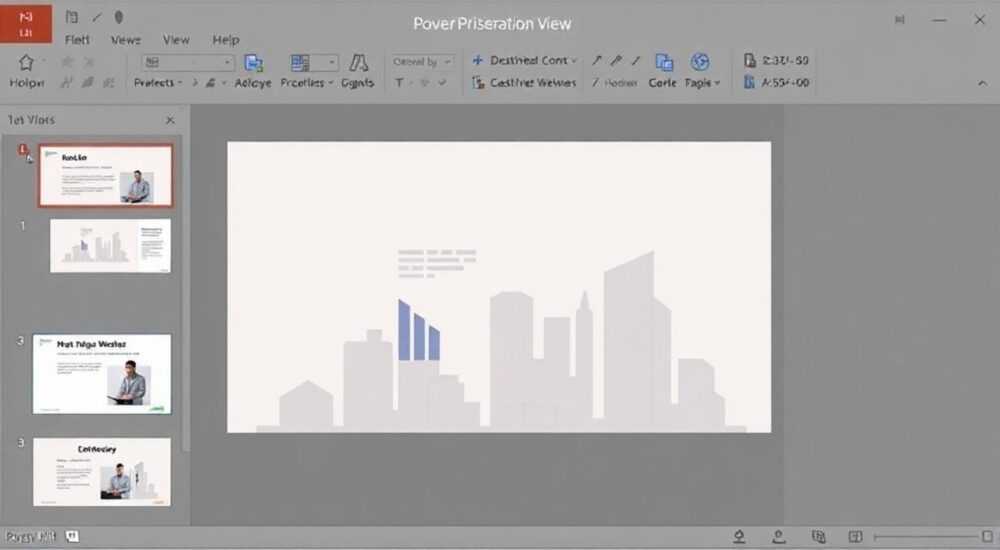Open the Prefects dropdown
Image resolution: width=1000 pixels, height=550 pixels.
[158, 83]
